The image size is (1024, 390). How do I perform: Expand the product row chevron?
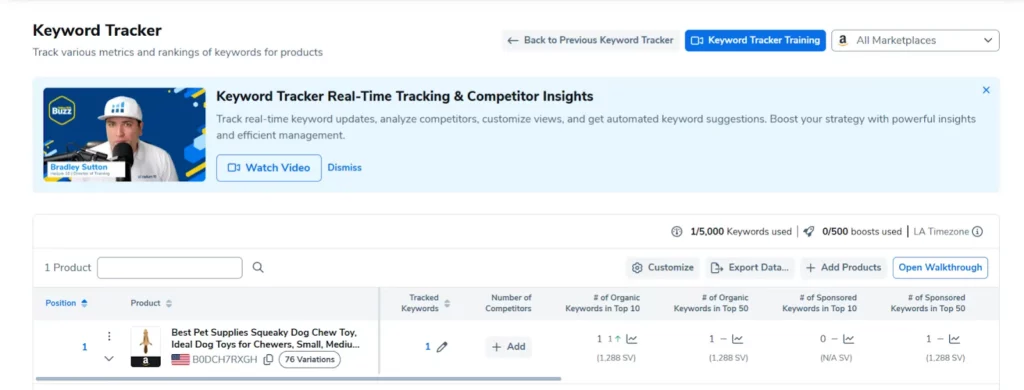click(109, 358)
